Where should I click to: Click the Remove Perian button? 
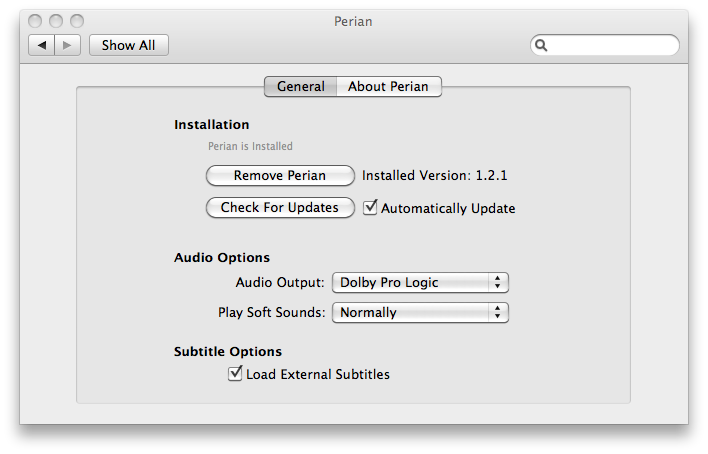point(280,175)
